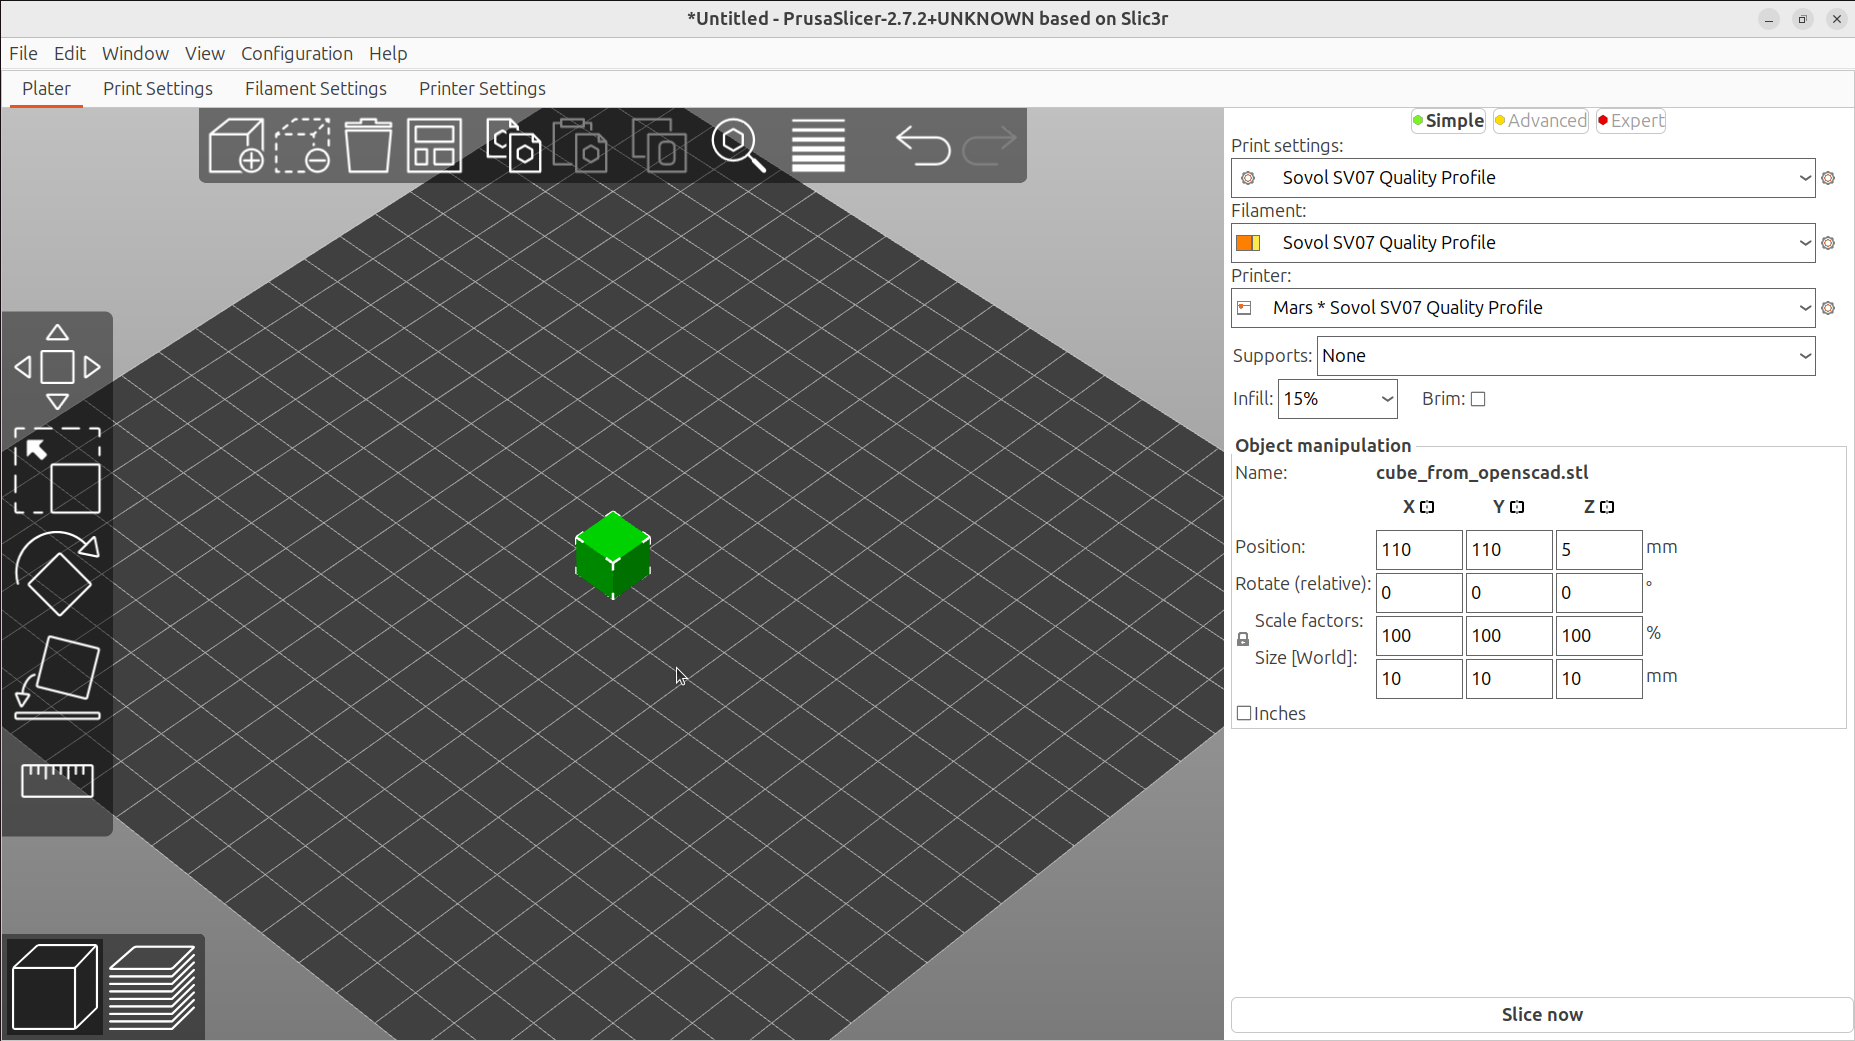Screen dimensions: 1855x1041
Task: Select the Rotate gizmo tool
Action: [x=57, y=574]
